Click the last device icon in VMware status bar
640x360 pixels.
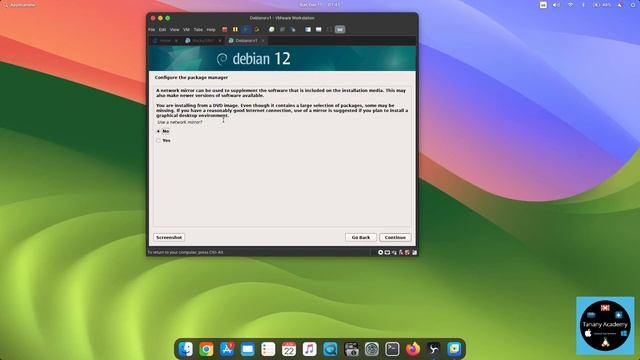(x=414, y=253)
